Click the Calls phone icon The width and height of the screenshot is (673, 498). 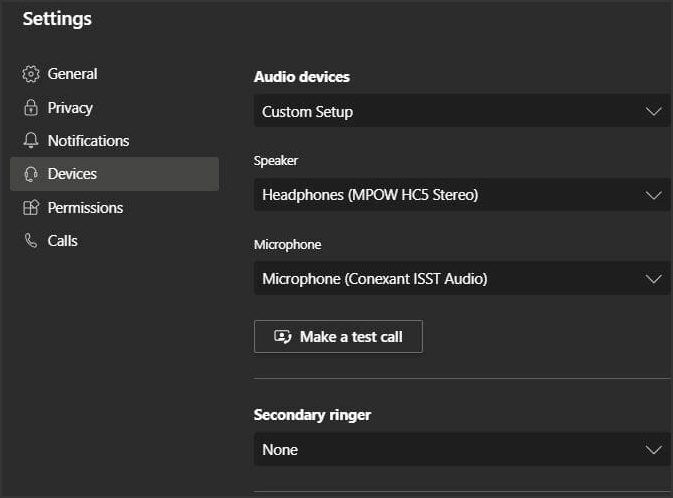(31, 240)
